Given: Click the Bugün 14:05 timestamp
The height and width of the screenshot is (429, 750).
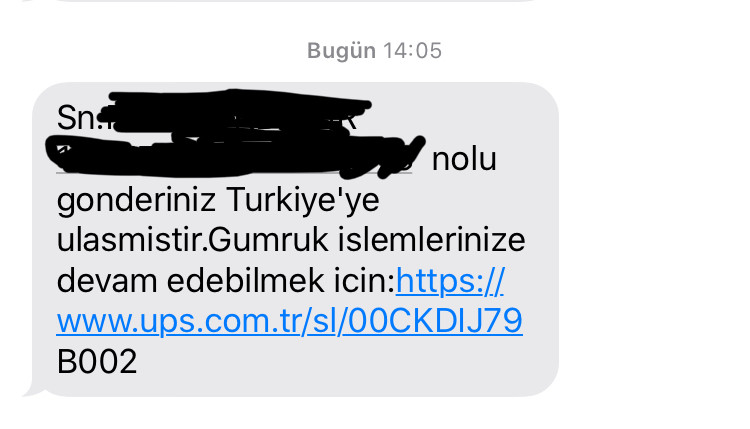Looking at the screenshot, I should [374, 51].
